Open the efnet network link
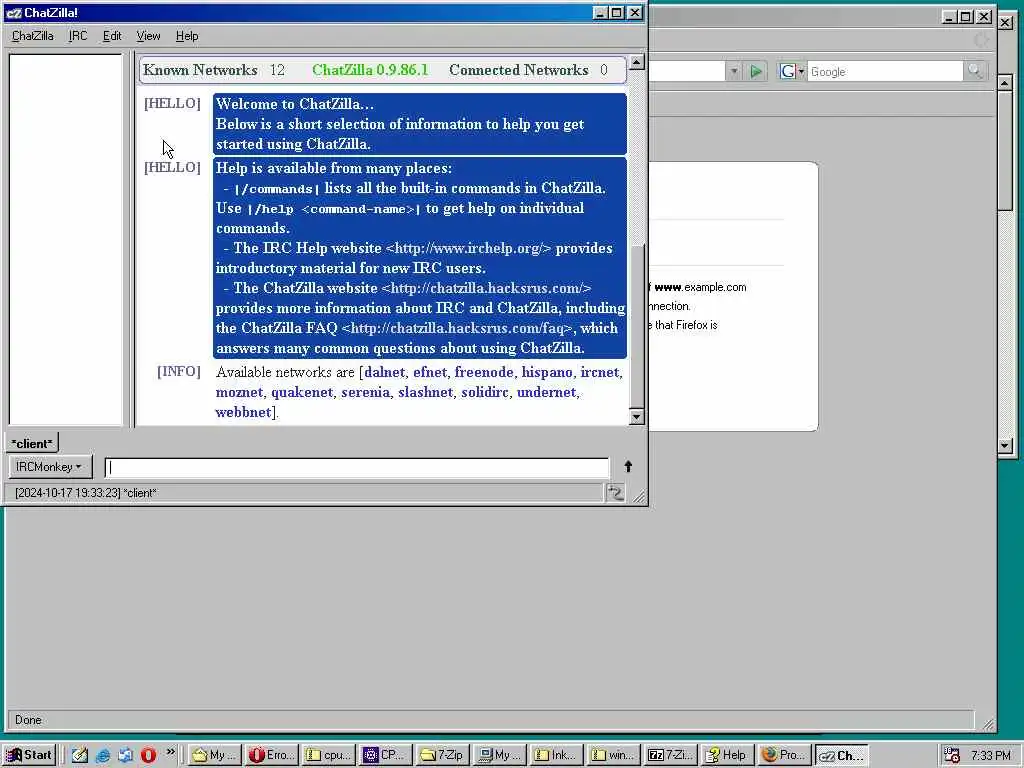 tap(430, 372)
